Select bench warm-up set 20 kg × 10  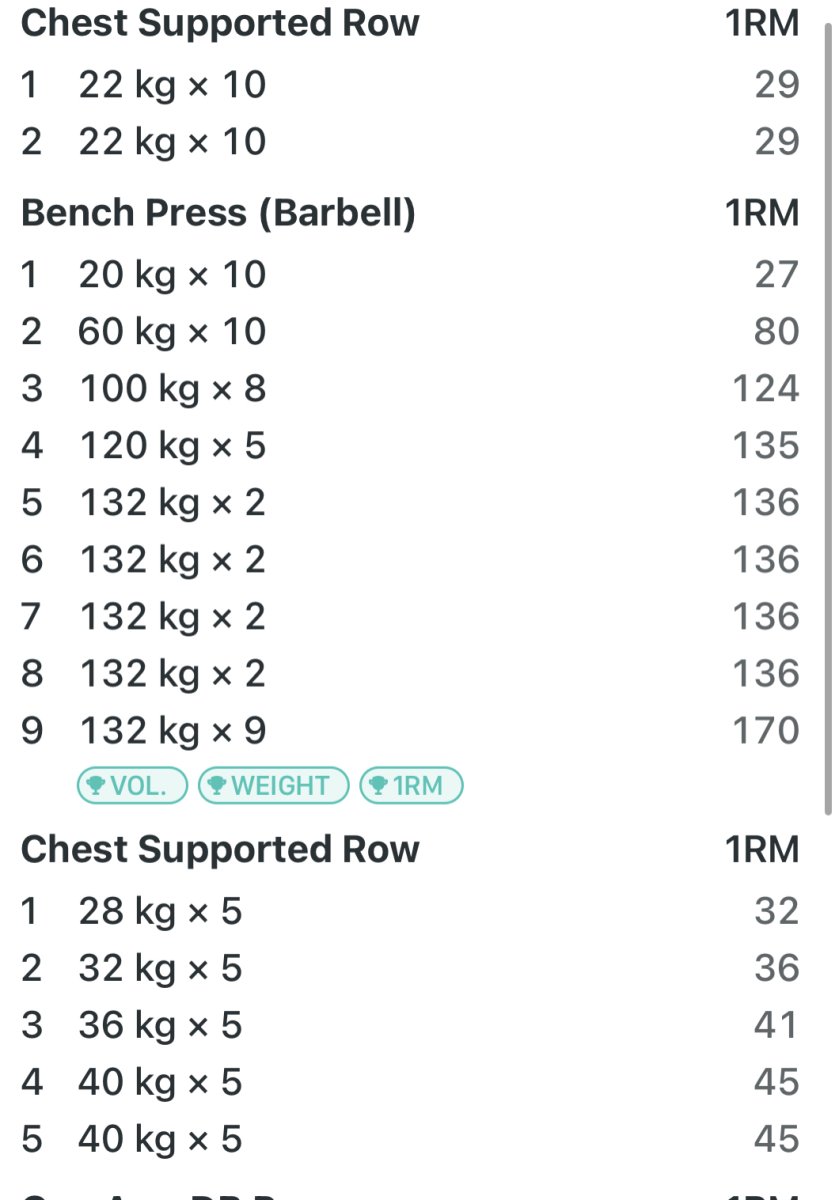(x=172, y=274)
